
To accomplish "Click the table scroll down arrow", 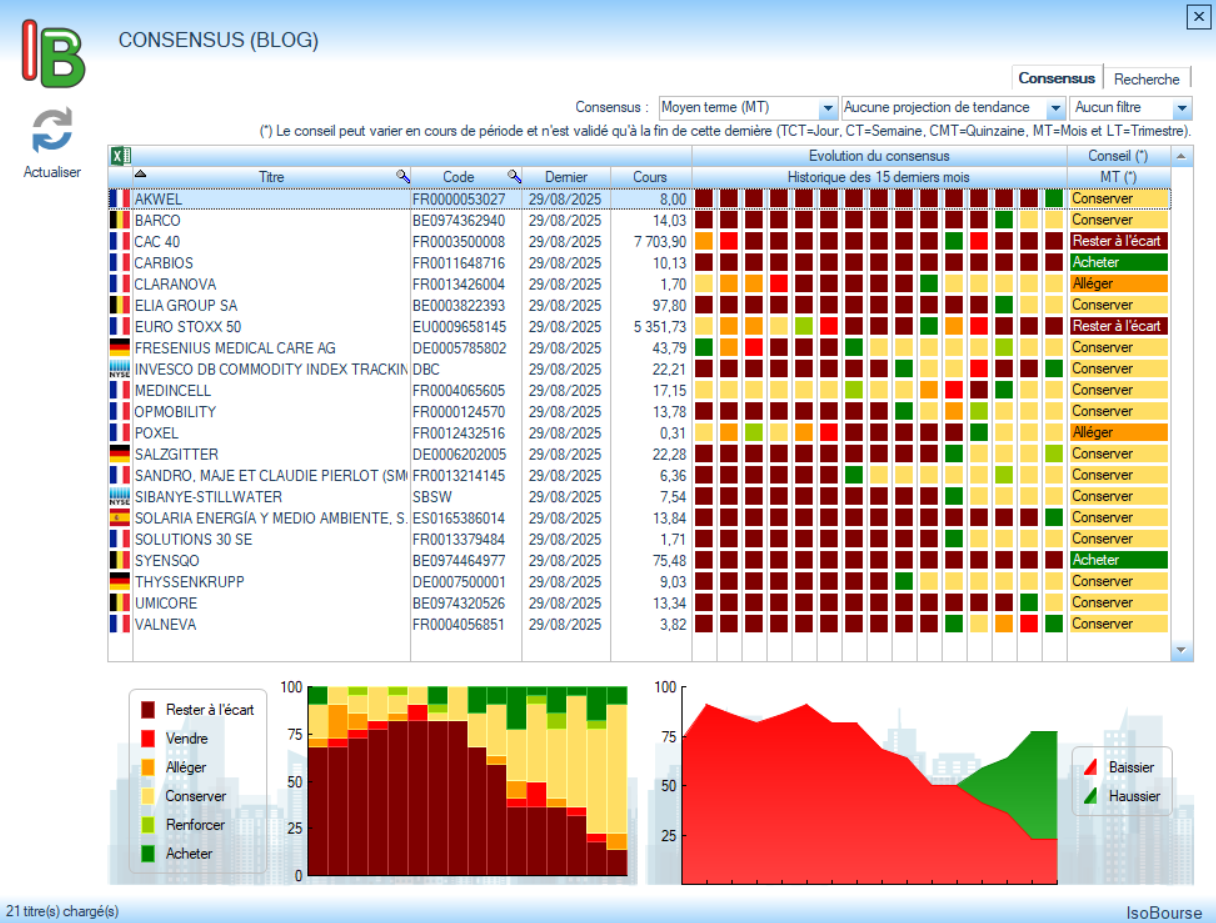I will point(1181,650).
